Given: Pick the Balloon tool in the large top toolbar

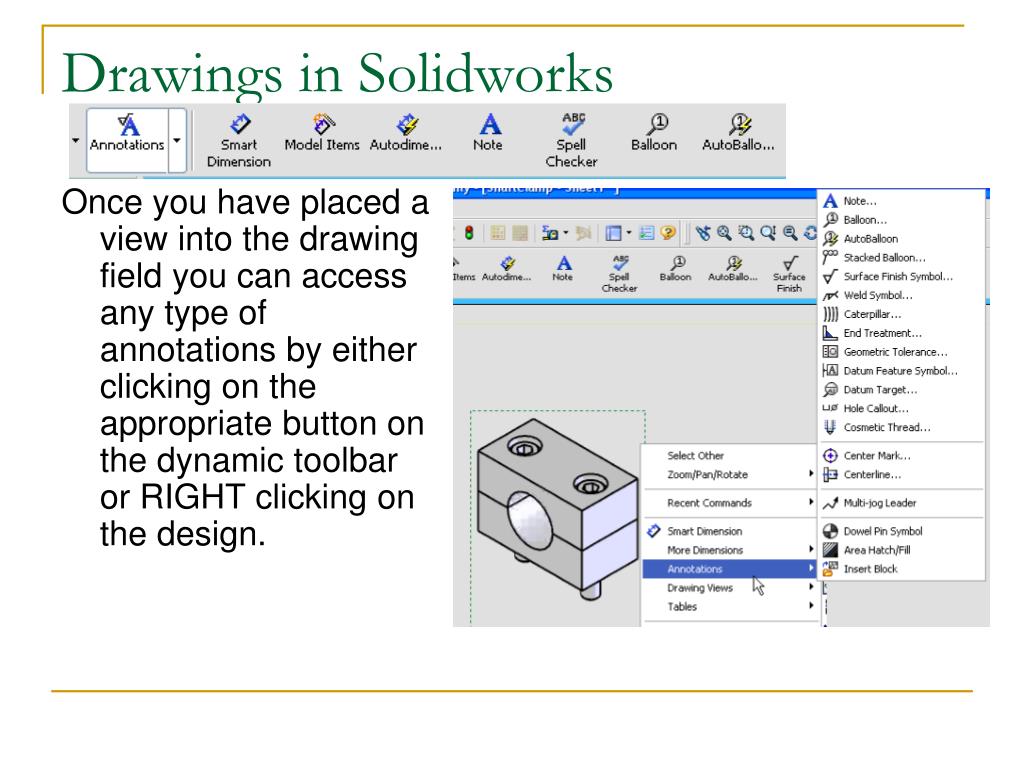Looking at the screenshot, I should (x=654, y=133).
